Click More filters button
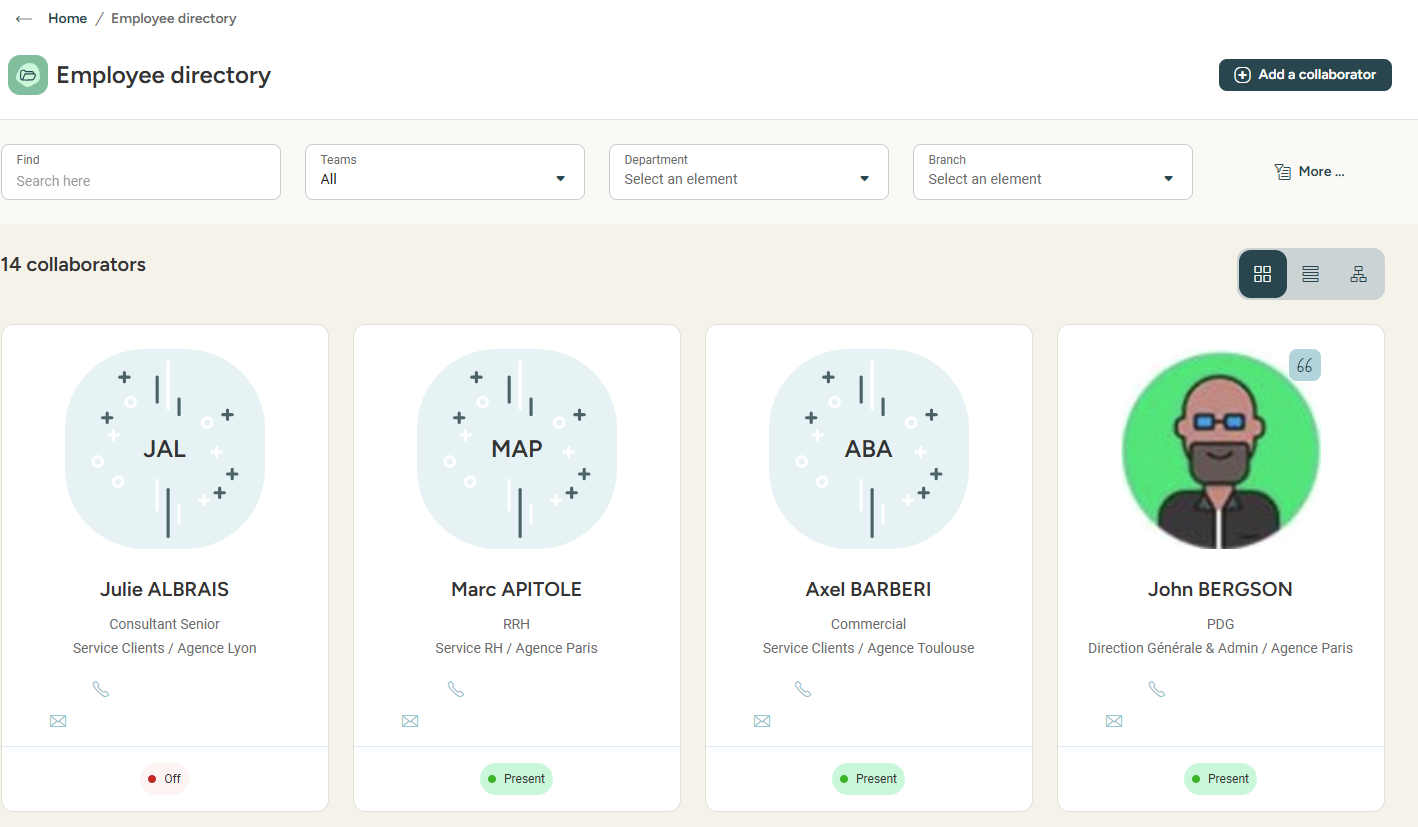The image size is (1418, 827). 1309,172
